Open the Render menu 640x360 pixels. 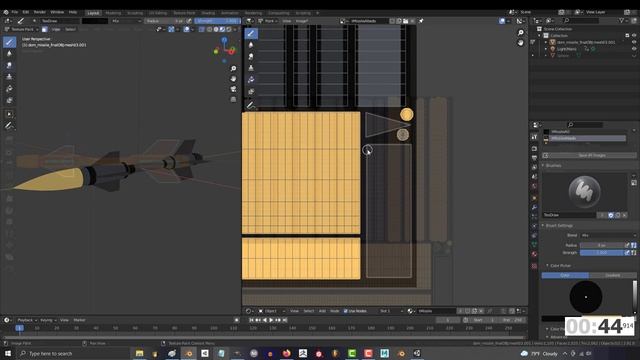[40, 12]
